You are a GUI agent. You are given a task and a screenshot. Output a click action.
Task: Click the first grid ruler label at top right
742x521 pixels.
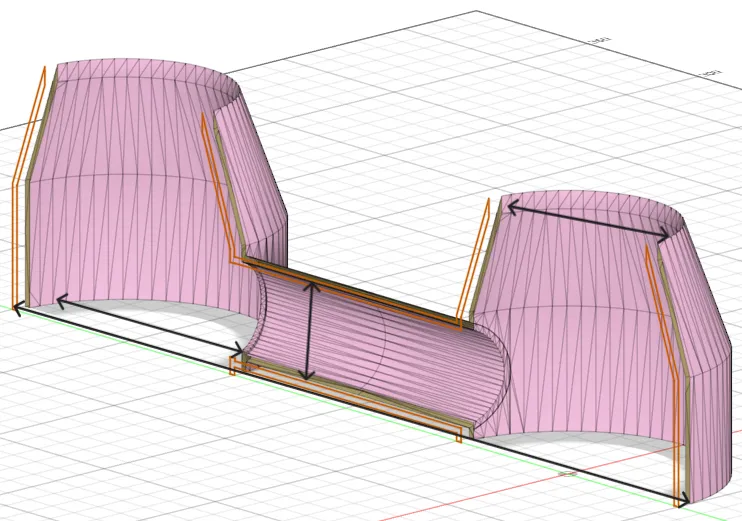(600, 41)
